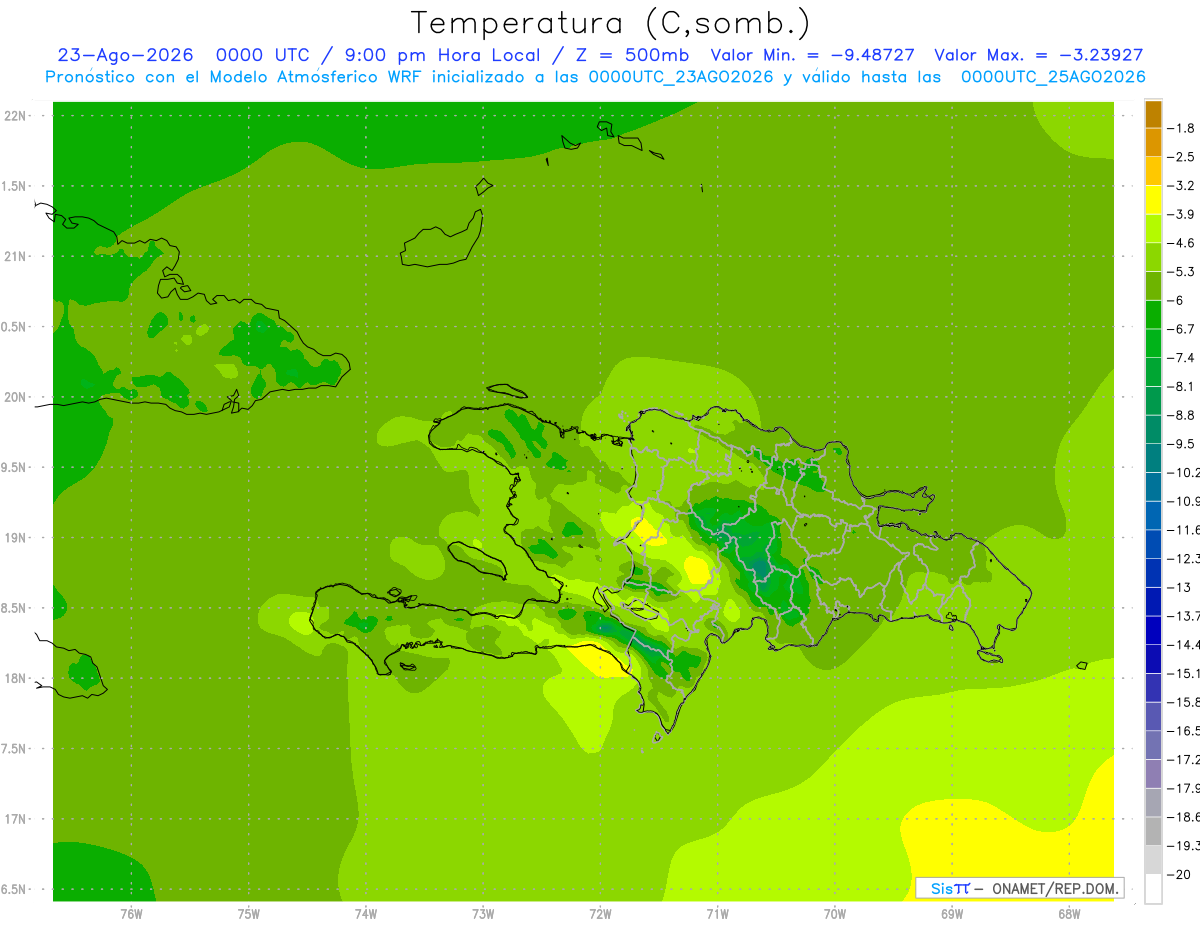
Task: Click the '76W' longitude axis label
Action: 131,914
